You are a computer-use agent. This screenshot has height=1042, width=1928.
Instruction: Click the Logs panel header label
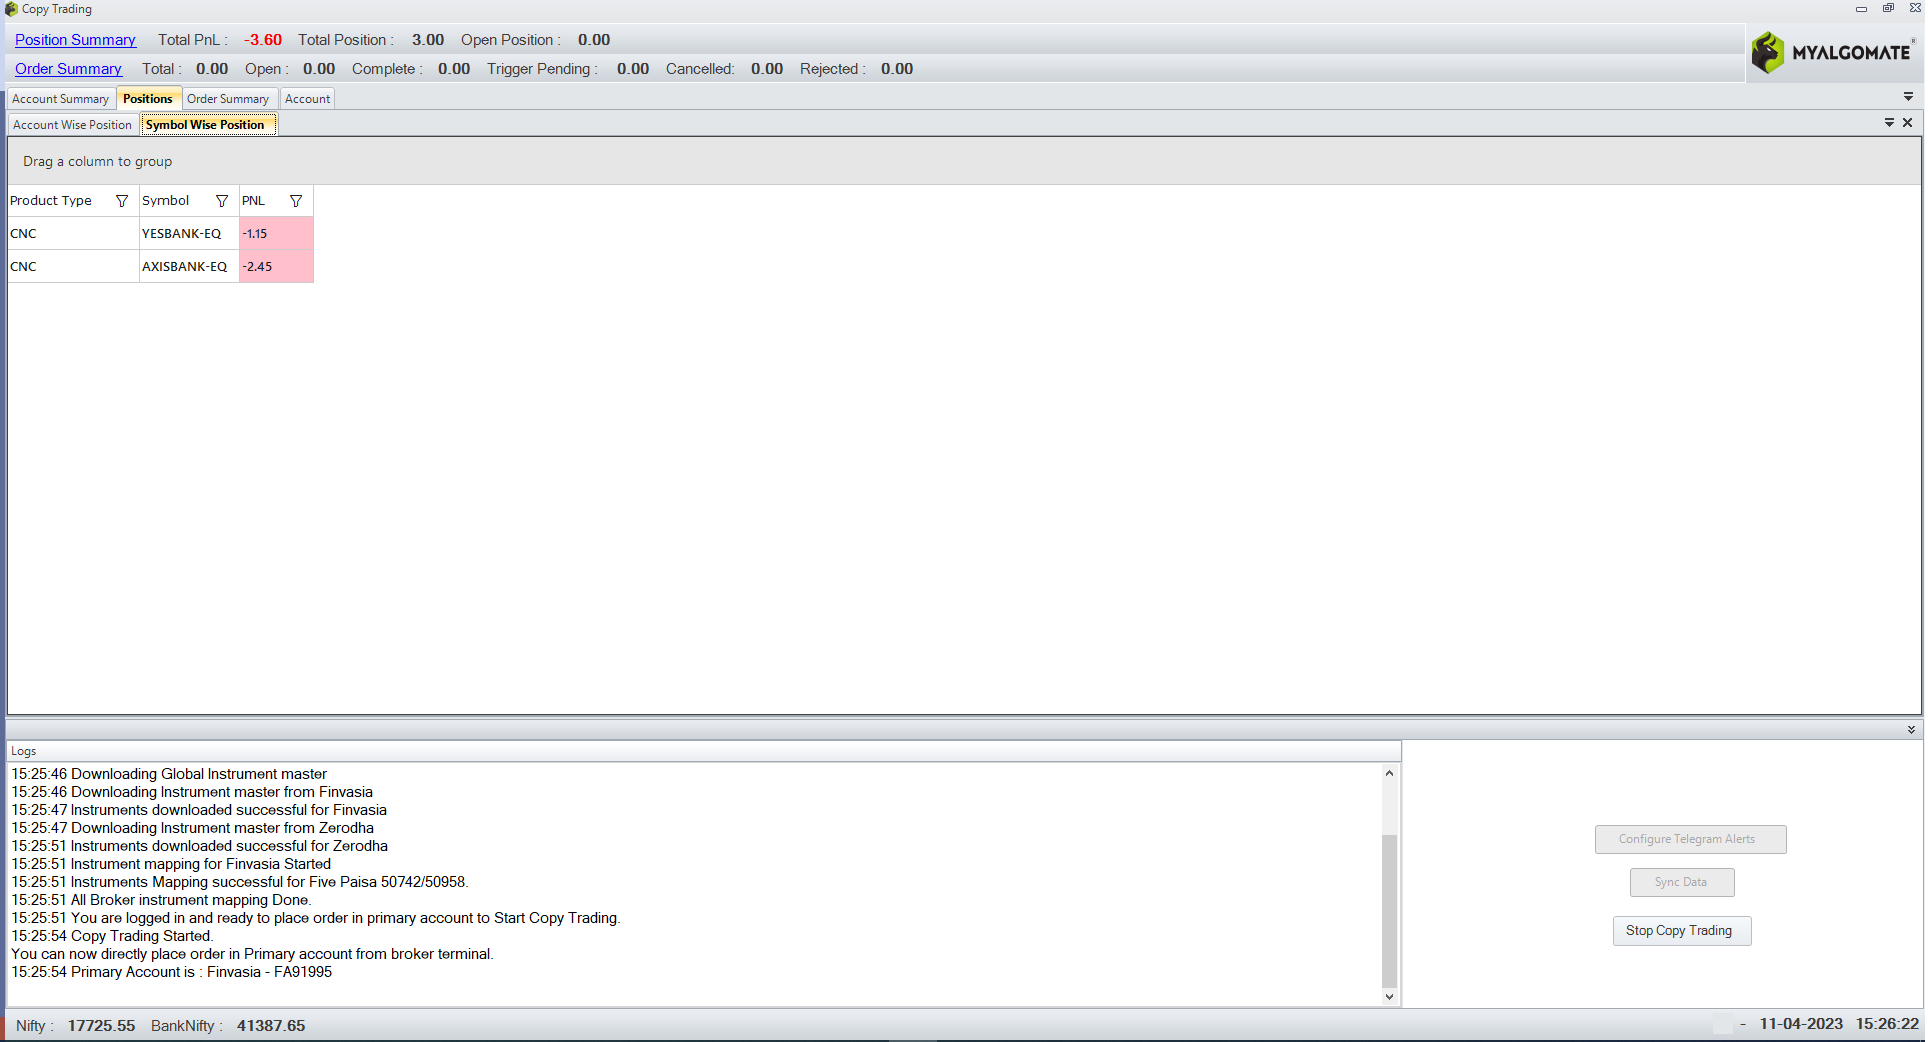pyautogui.click(x=24, y=751)
